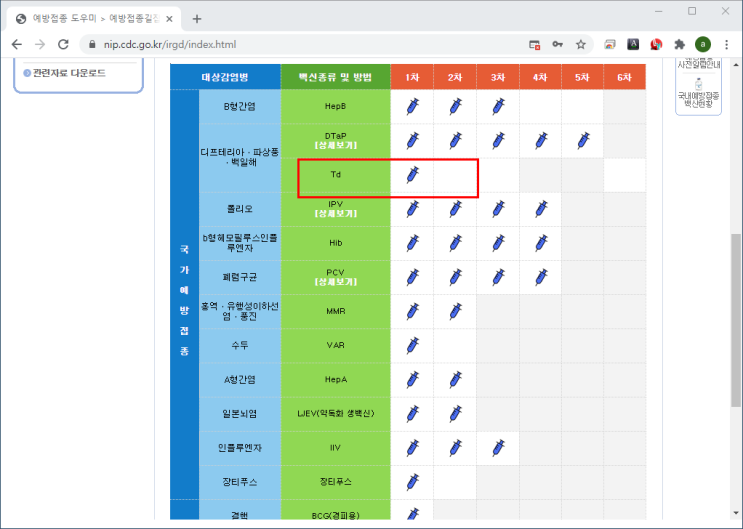The image size is (743, 529).
Task: Click the HepB 1차 syringe icon
Action: click(x=413, y=106)
